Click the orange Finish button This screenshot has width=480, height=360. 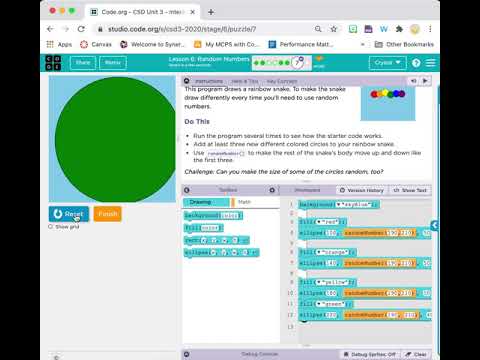pos(108,214)
